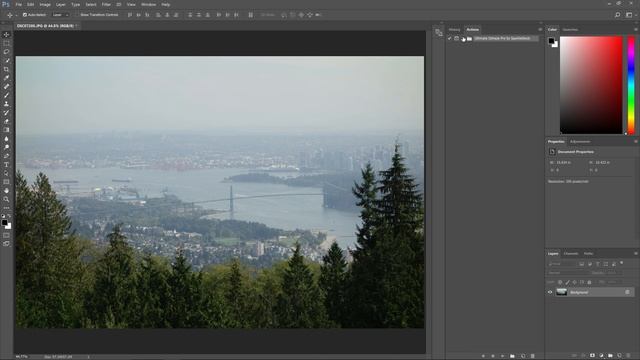Toggle action set checkmark in Actions panel

(x=449, y=38)
